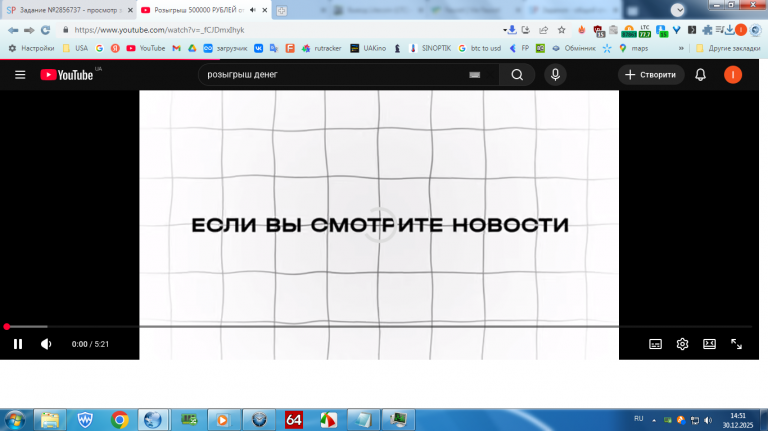
Task: Seek on the video progress bar
Action: pyautogui.click(x=379, y=326)
